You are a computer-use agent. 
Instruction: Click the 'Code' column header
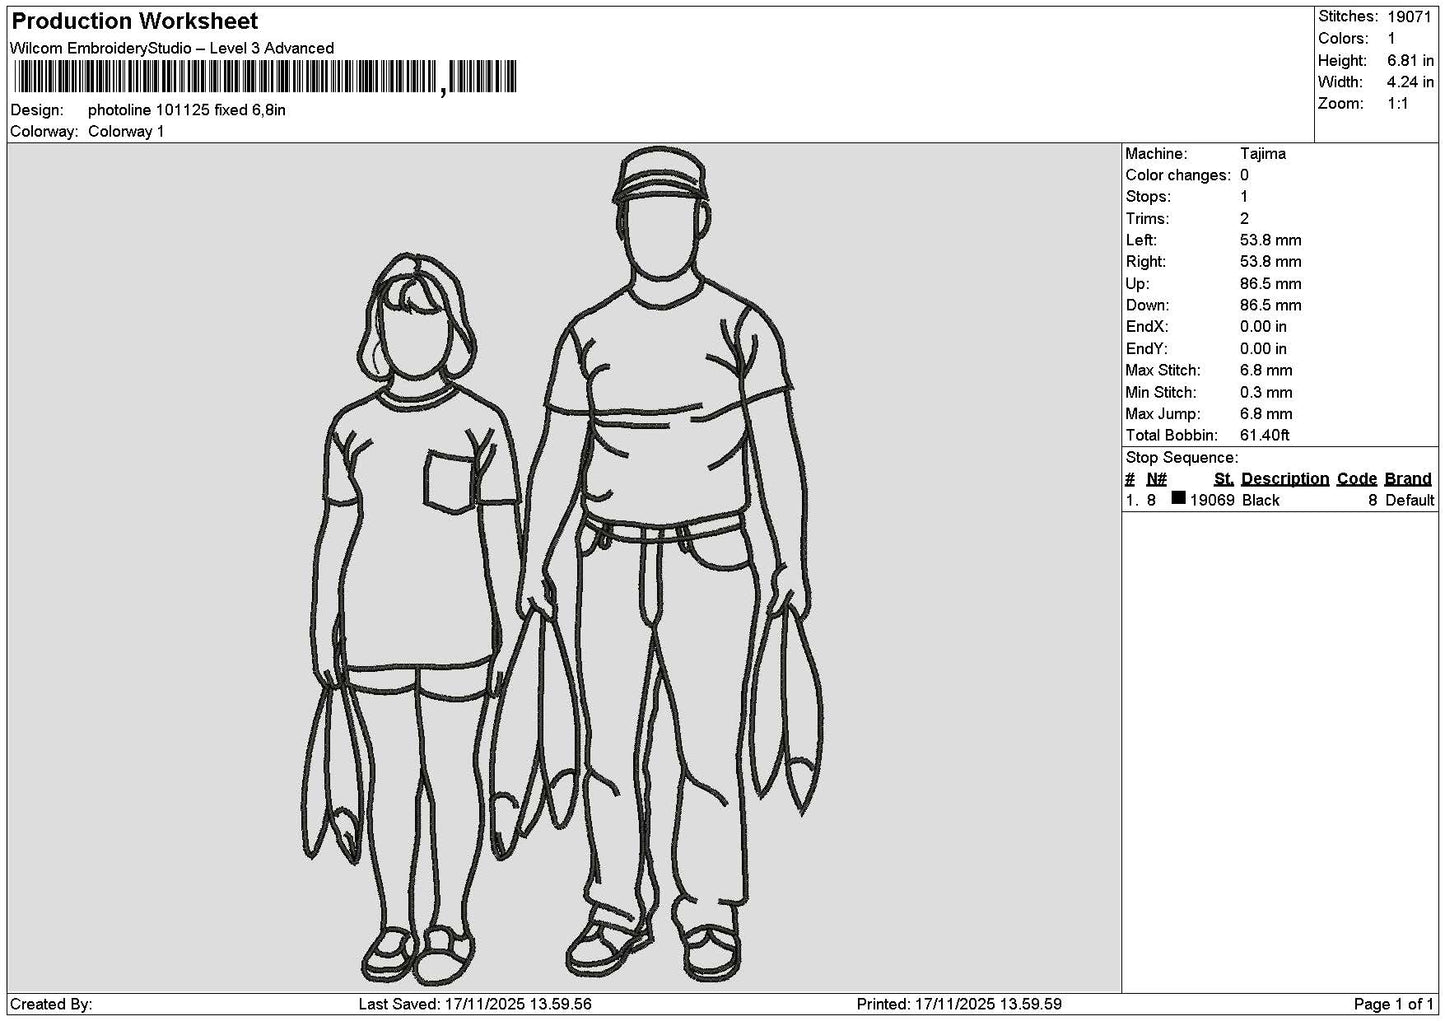tap(1357, 479)
